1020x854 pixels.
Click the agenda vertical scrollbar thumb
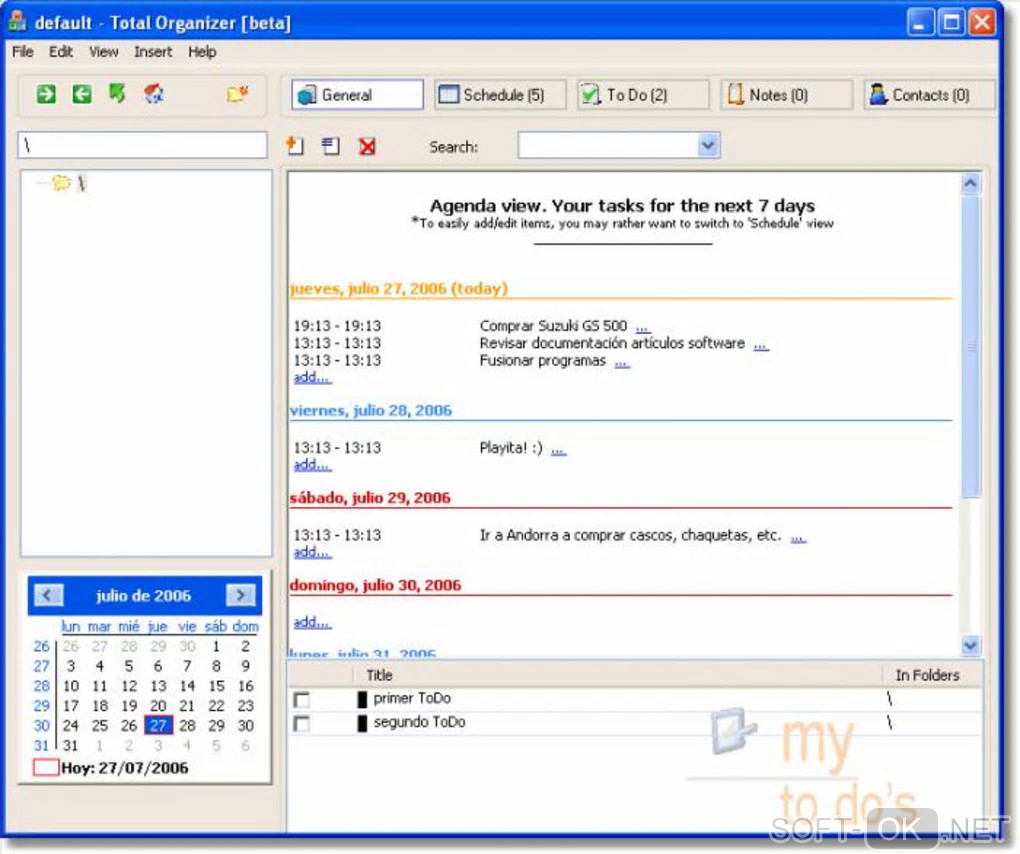pos(970,346)
